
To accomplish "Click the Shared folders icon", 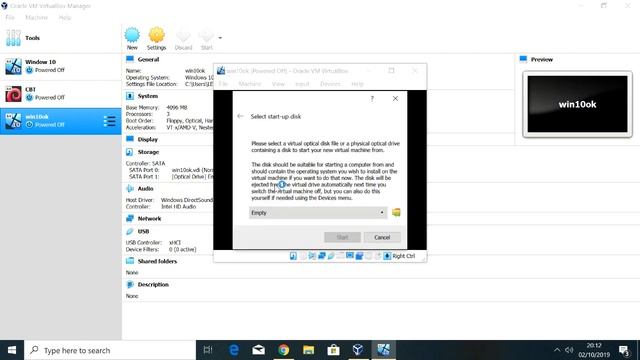I will tap(130, 261).
